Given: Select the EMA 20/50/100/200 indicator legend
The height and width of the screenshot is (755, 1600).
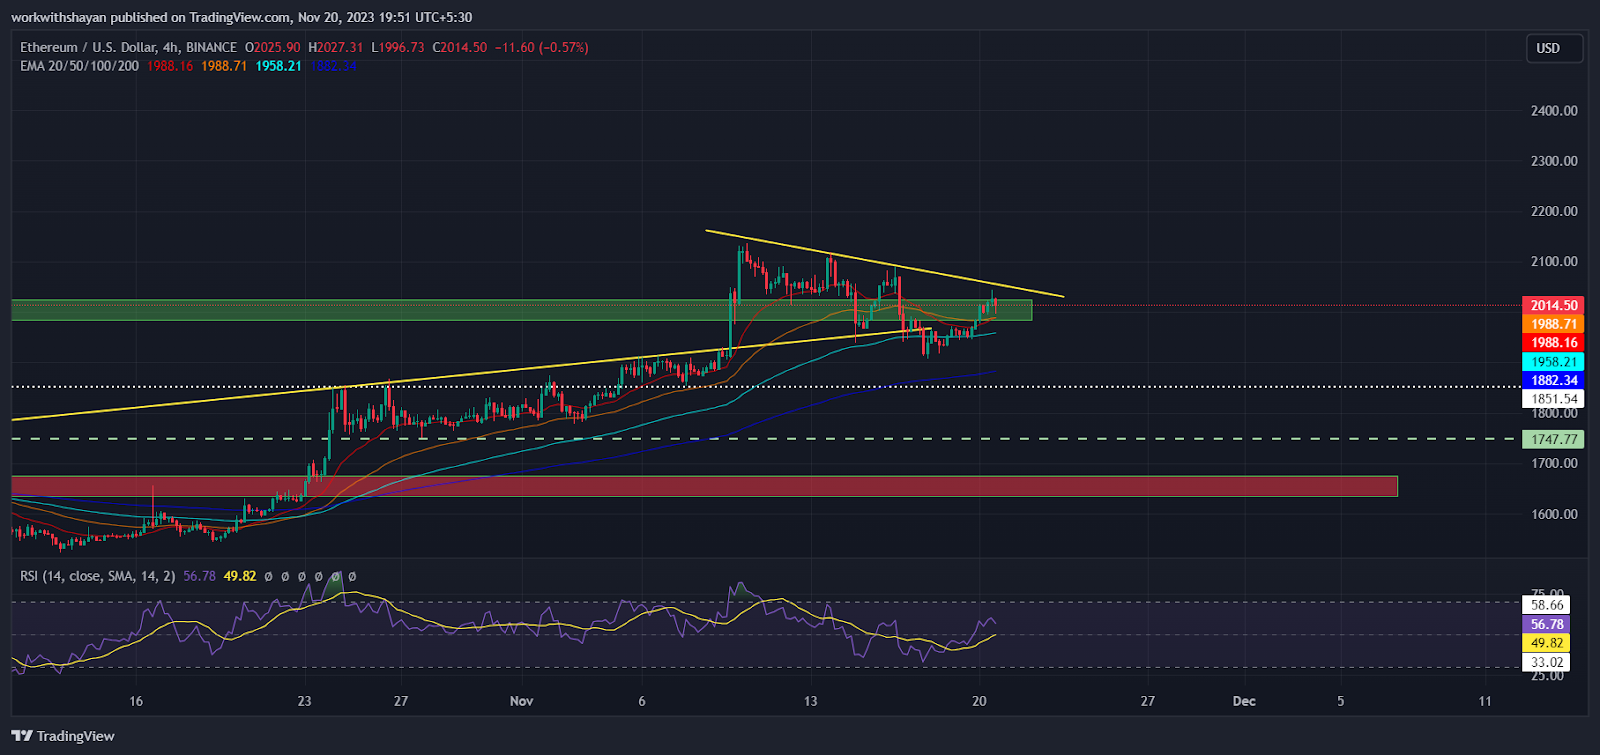Looking at the screenshot, I should pyautogui.click(x=79, y=66).
